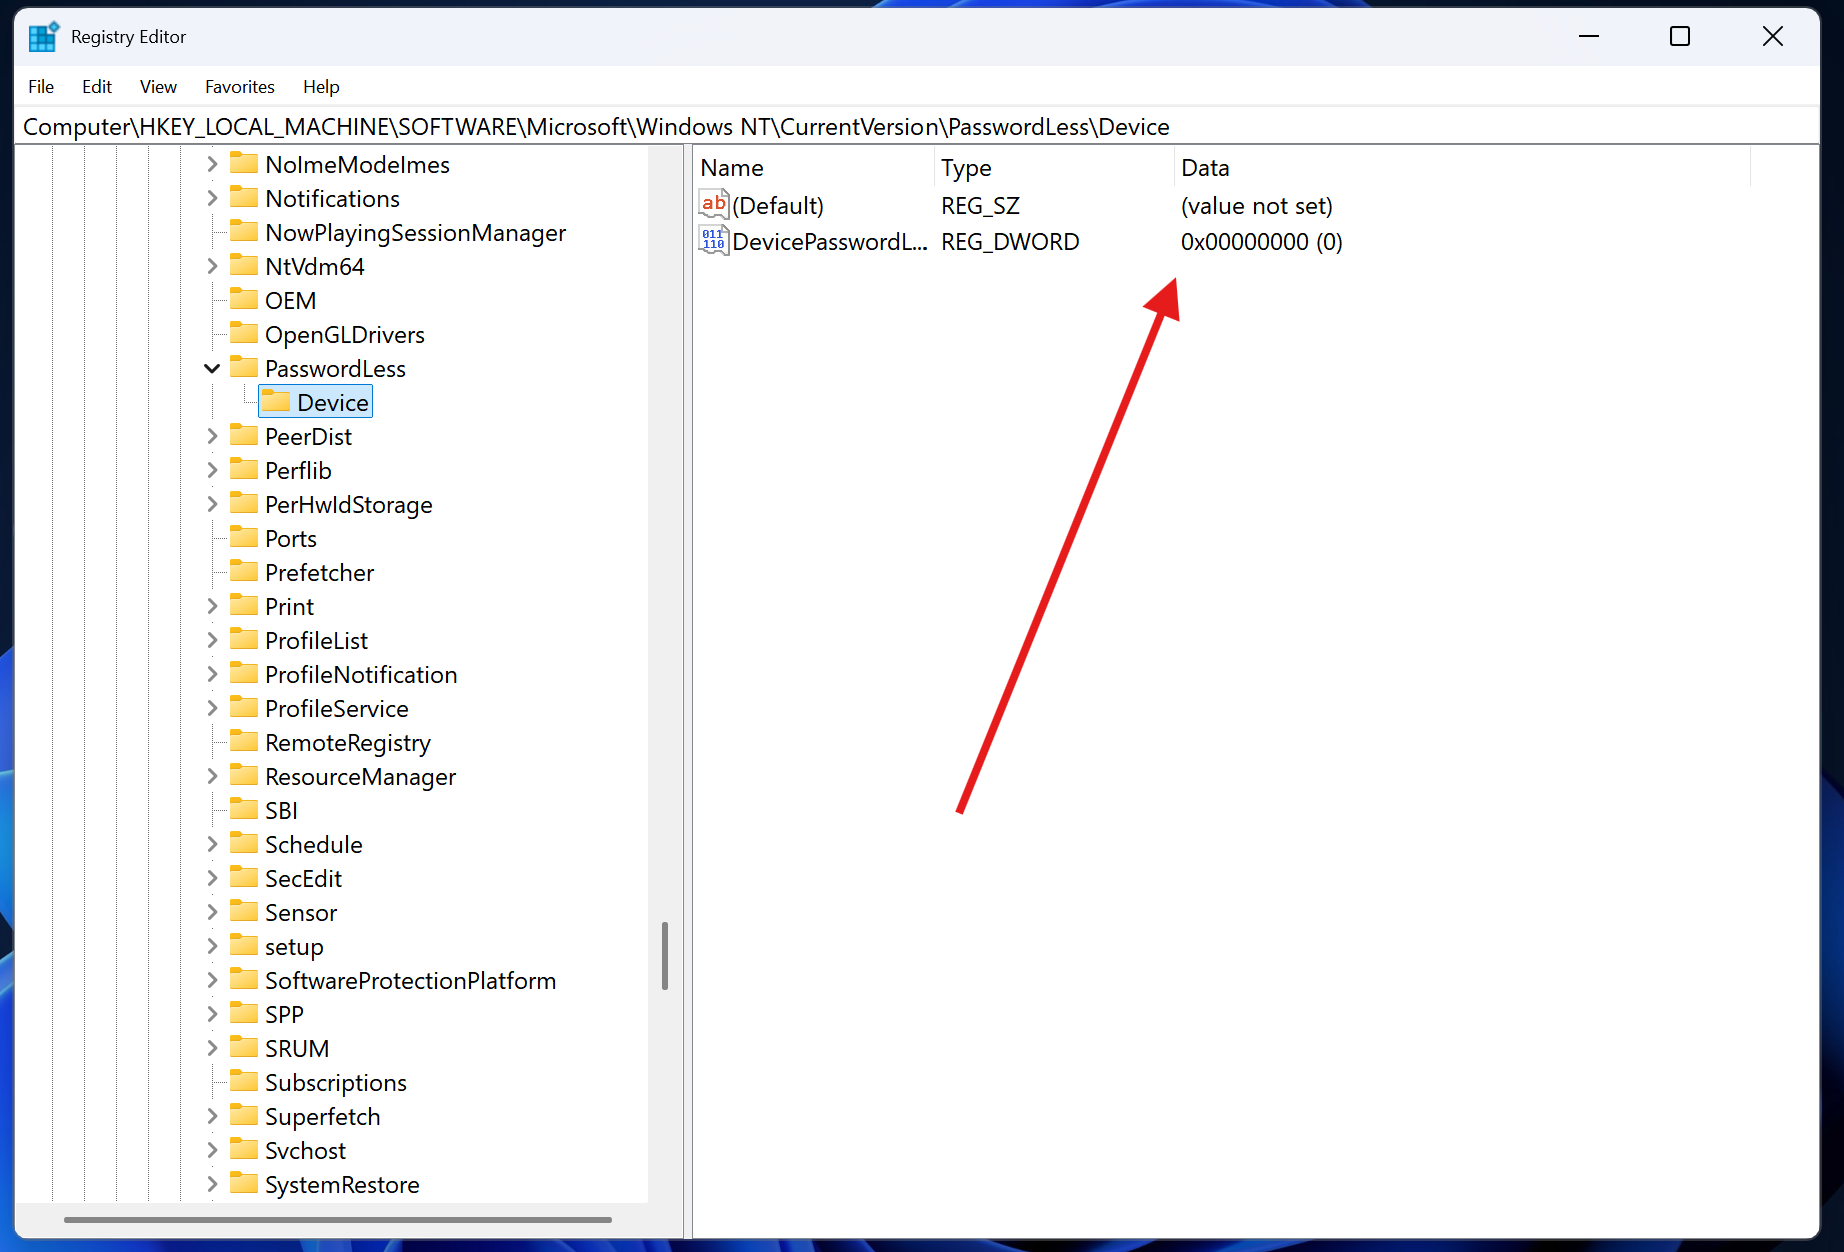
Task: Minimize the Registry Editor window
Action: (x=1589, y=37)
